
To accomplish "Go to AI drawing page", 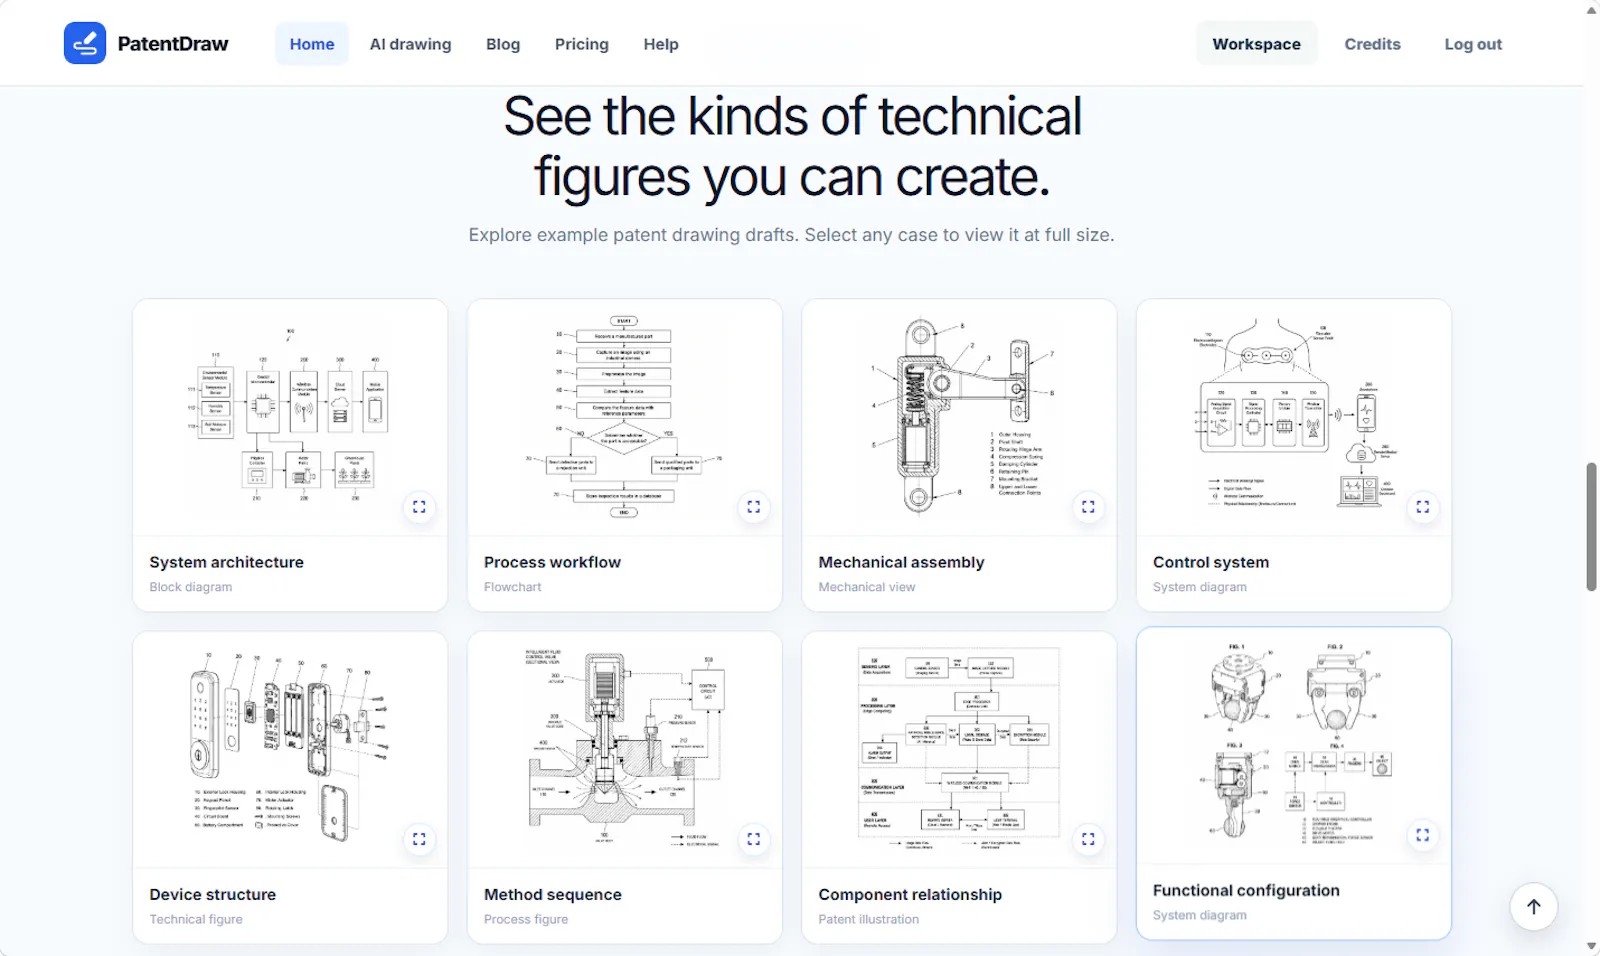I will (x=410, y=44).
